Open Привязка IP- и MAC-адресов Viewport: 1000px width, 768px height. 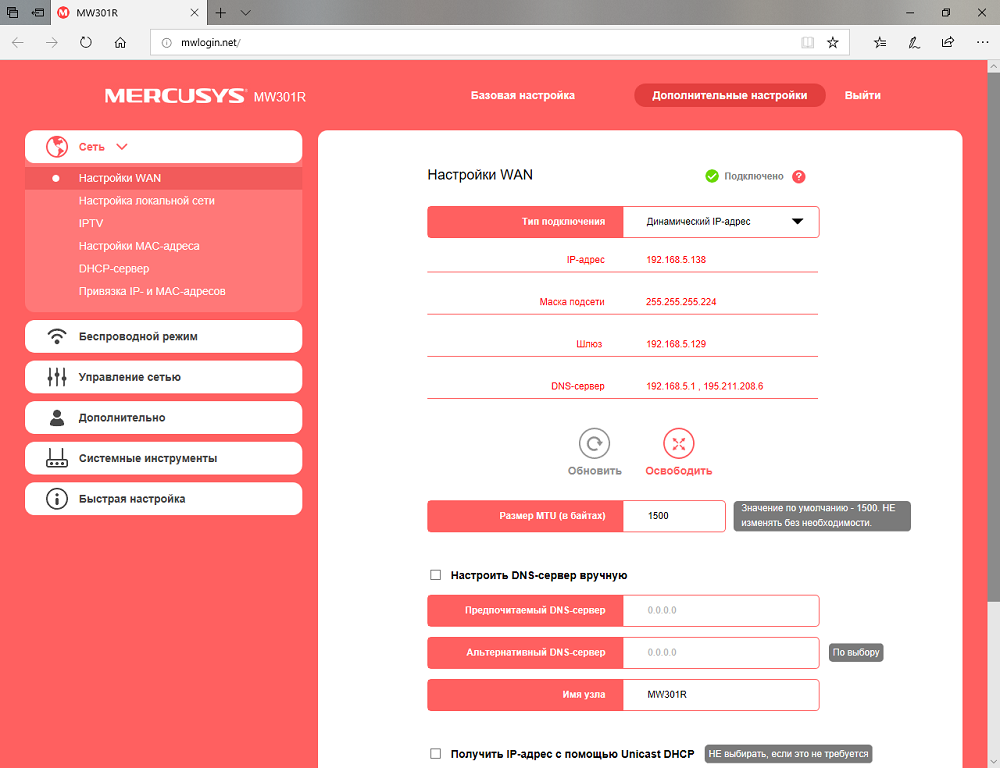pyautogui.click(x=152, y=292)
